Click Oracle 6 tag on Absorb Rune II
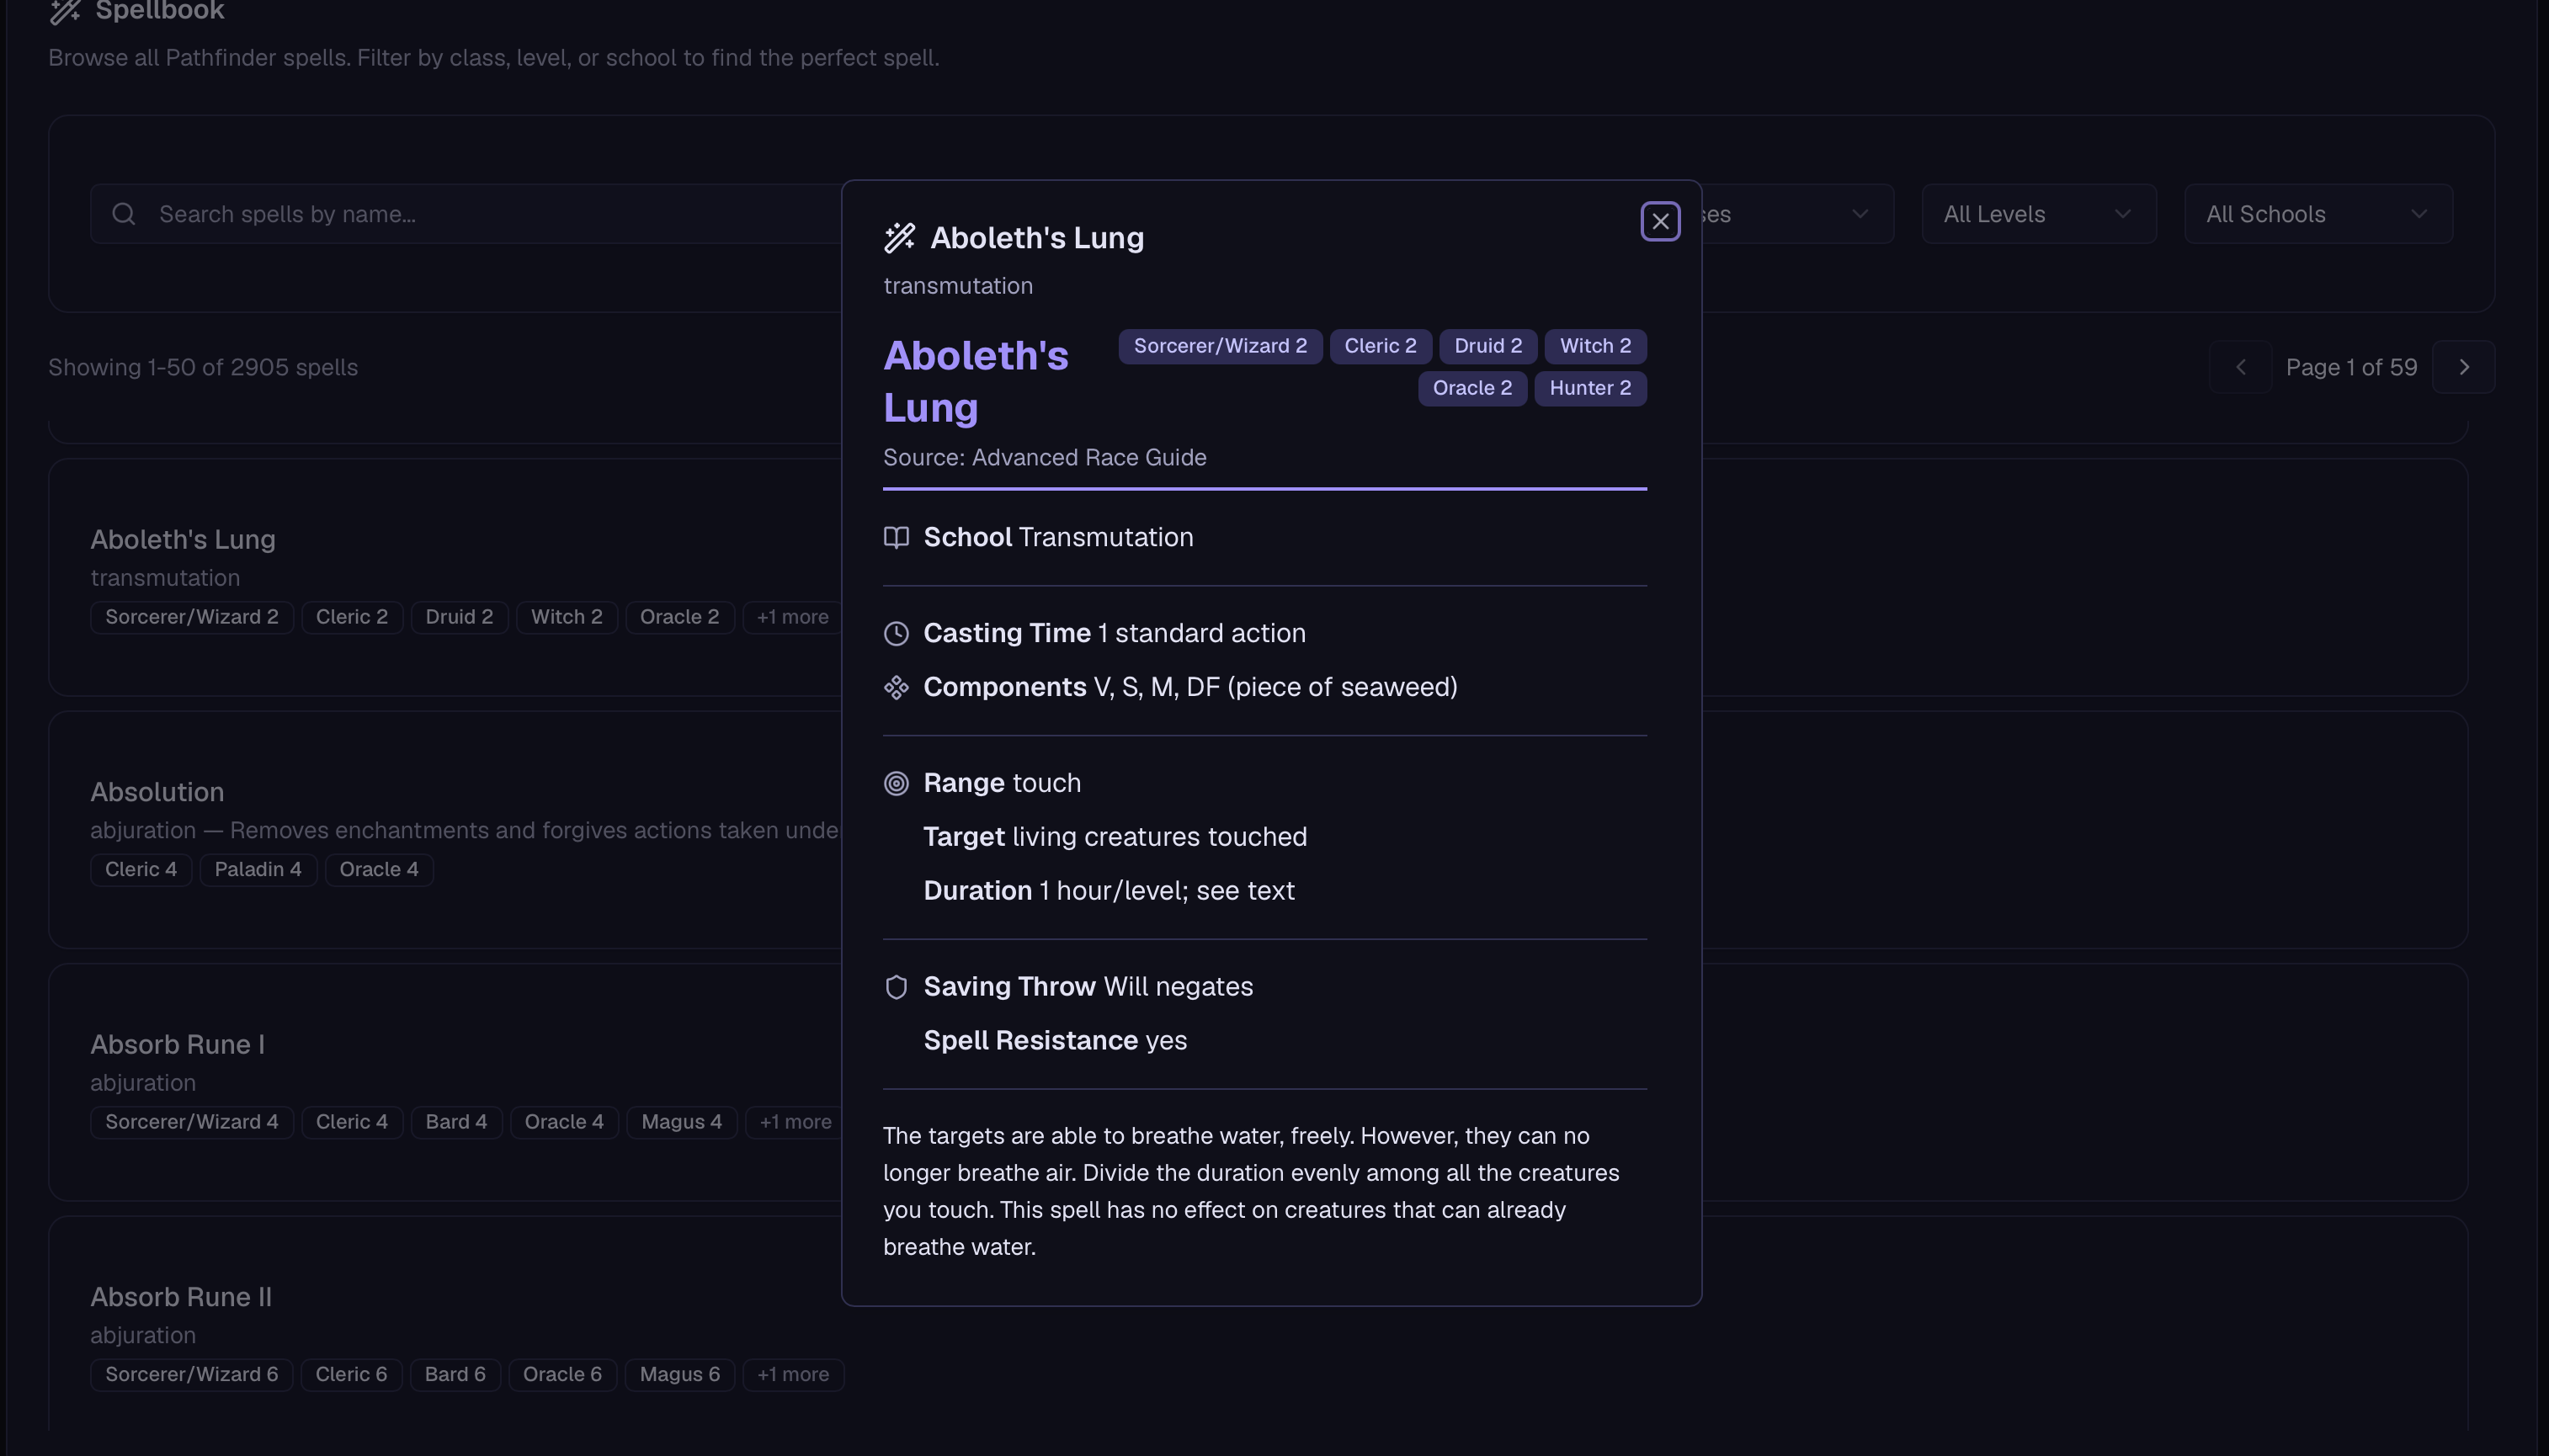Image resolution: width=2549 pixels, height=1456 pixels. (562, 1374)
